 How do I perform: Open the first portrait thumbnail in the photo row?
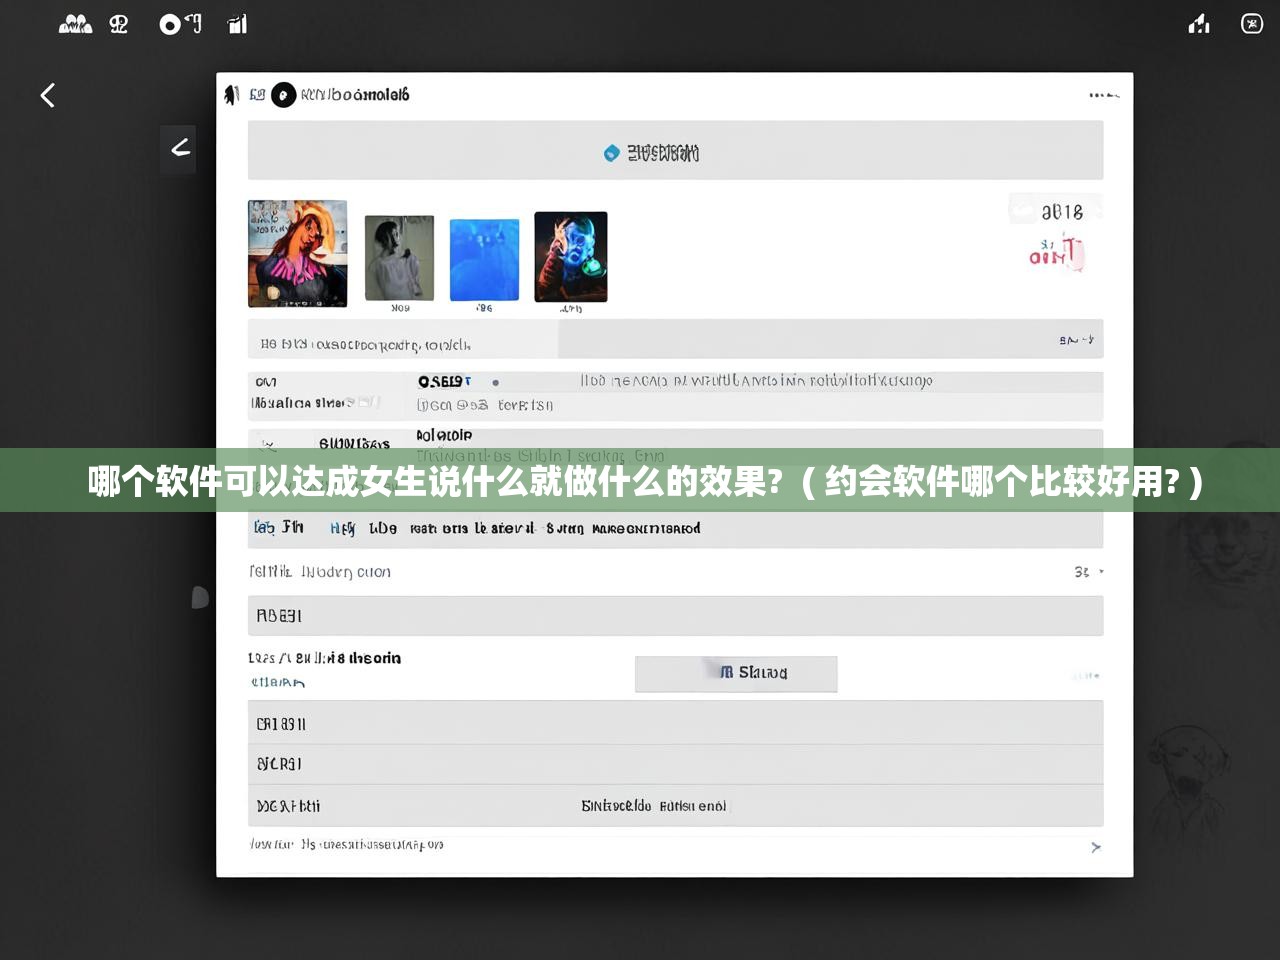tap(297, 253)
